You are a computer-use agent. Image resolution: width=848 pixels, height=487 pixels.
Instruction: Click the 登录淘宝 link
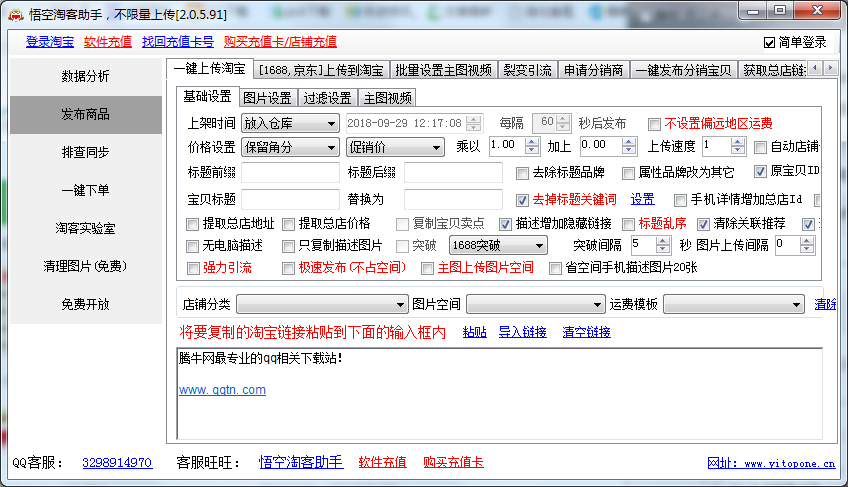pos(50,42)
